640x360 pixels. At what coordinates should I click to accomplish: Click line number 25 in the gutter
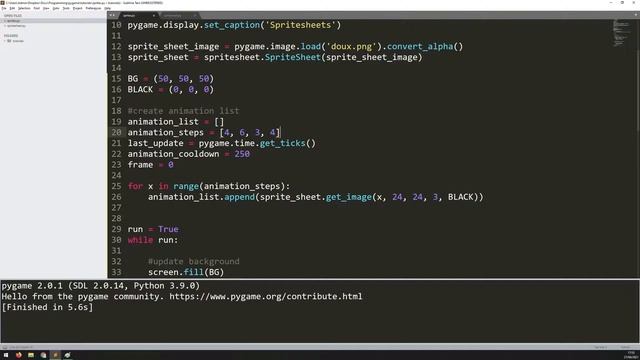116,186
